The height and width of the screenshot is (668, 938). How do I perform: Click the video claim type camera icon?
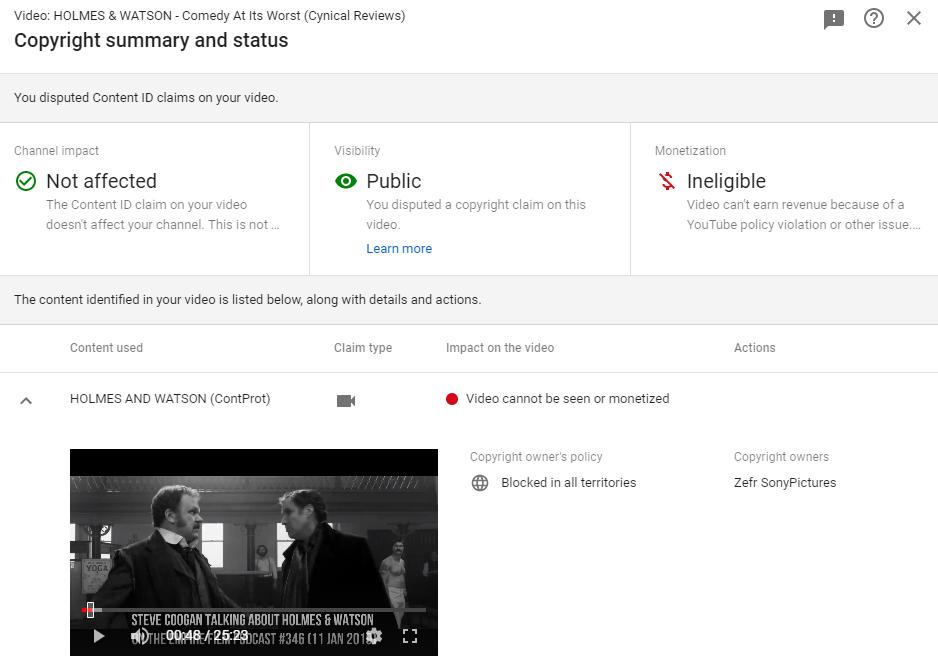tap(346, 400)
